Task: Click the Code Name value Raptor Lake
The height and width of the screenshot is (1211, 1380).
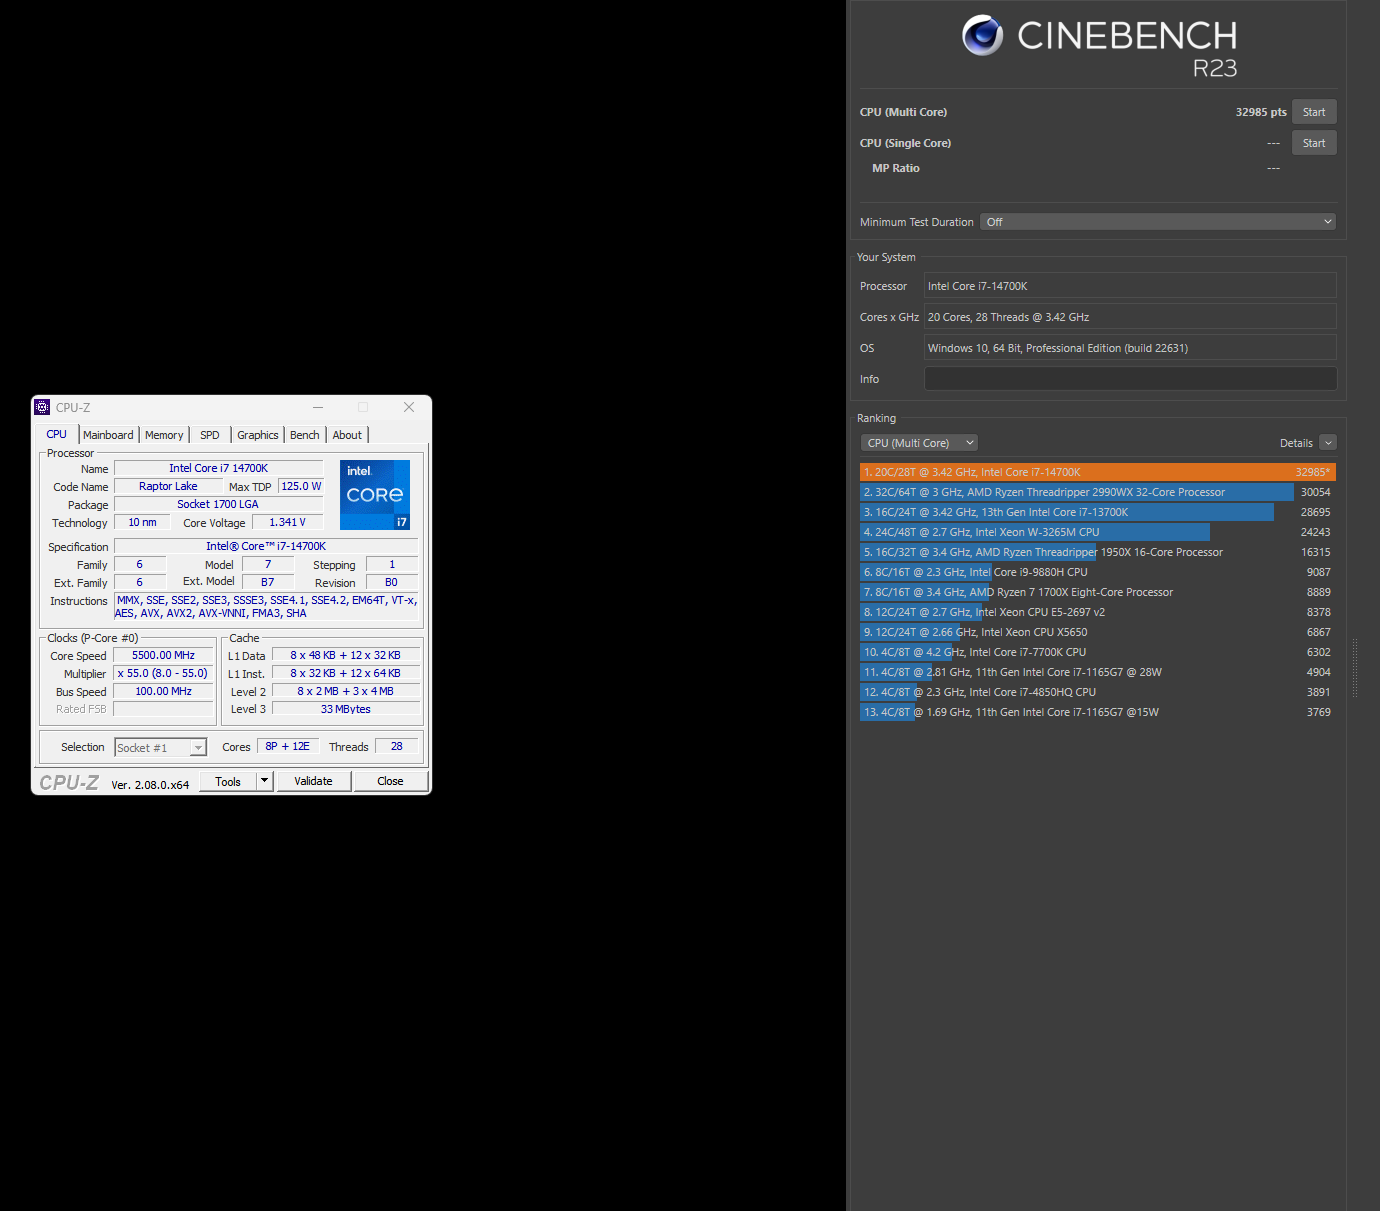Action: [168, 486]
